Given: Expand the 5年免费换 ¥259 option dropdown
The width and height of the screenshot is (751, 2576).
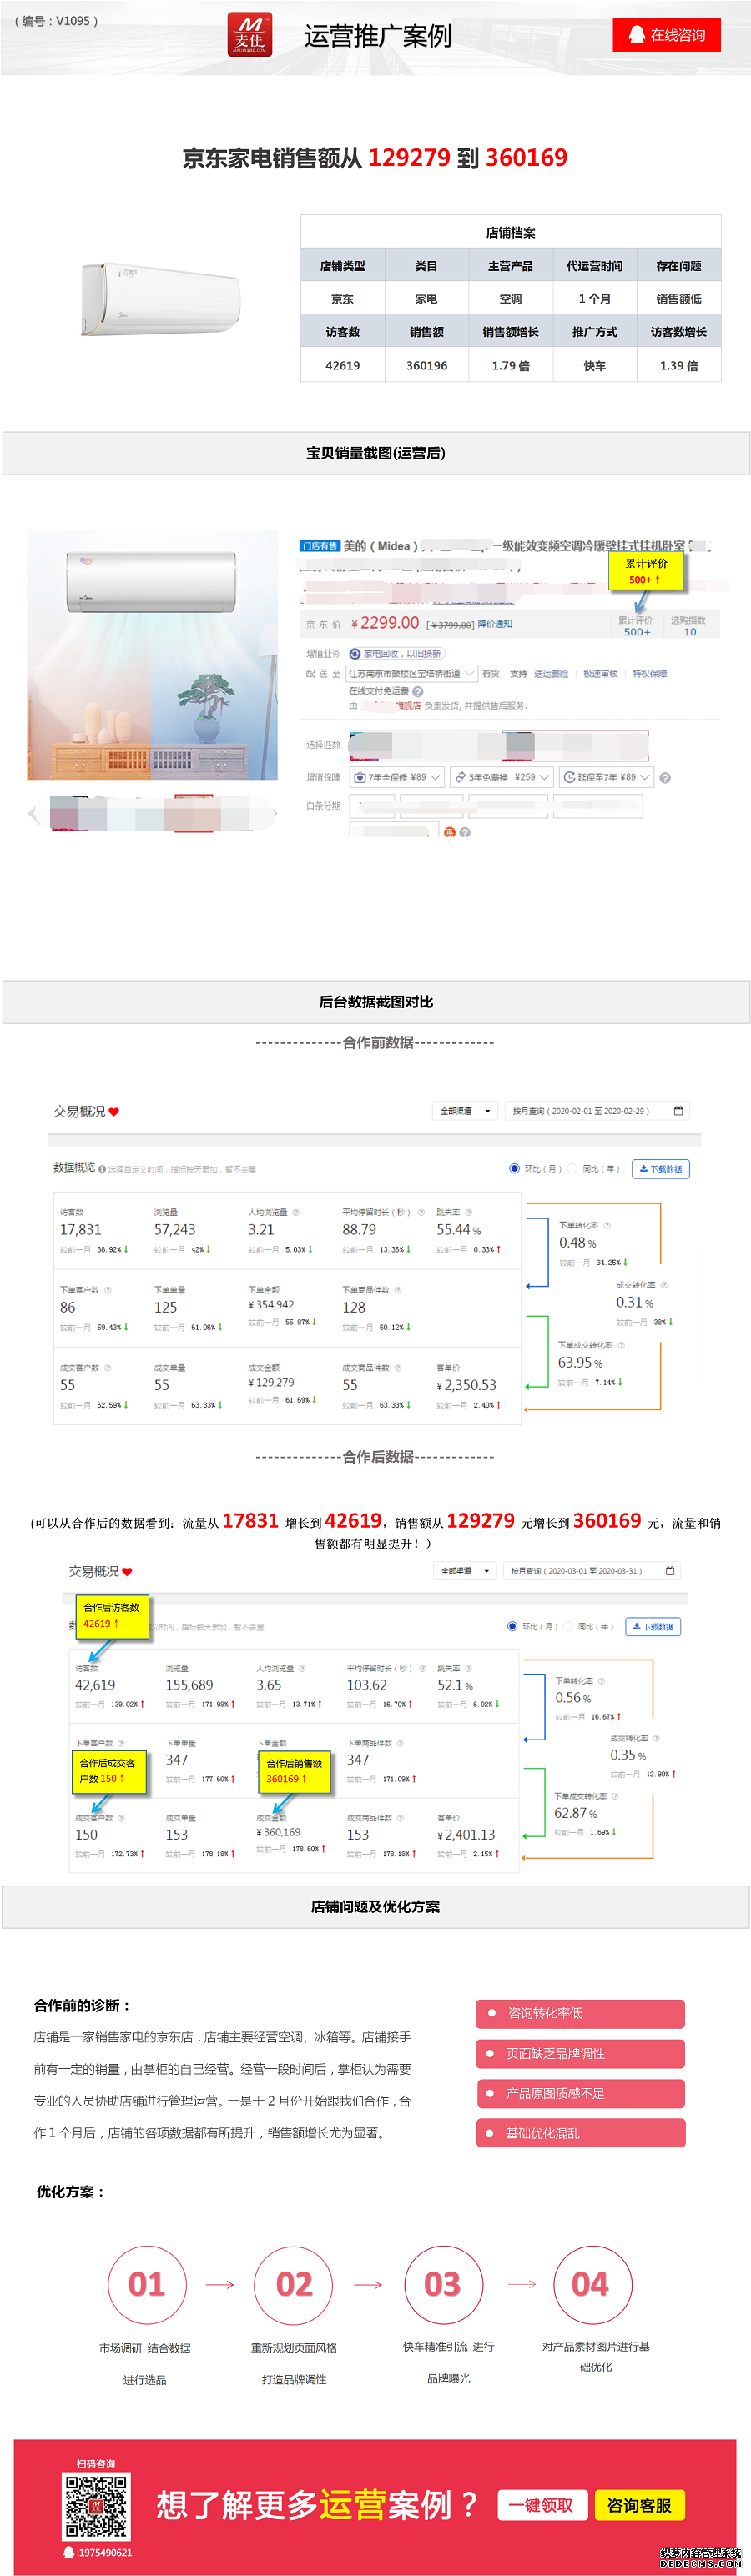Looking at the screenshot, I should click(501, 777).
